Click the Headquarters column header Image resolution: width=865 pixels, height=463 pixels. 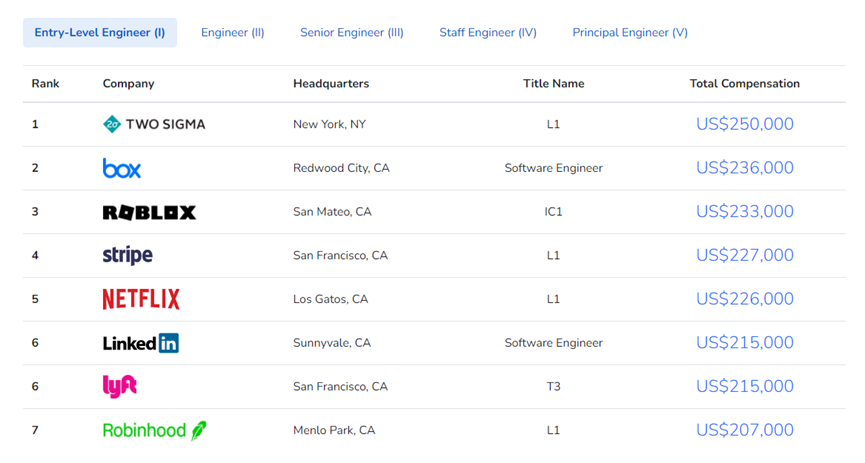tap(331, 84)
